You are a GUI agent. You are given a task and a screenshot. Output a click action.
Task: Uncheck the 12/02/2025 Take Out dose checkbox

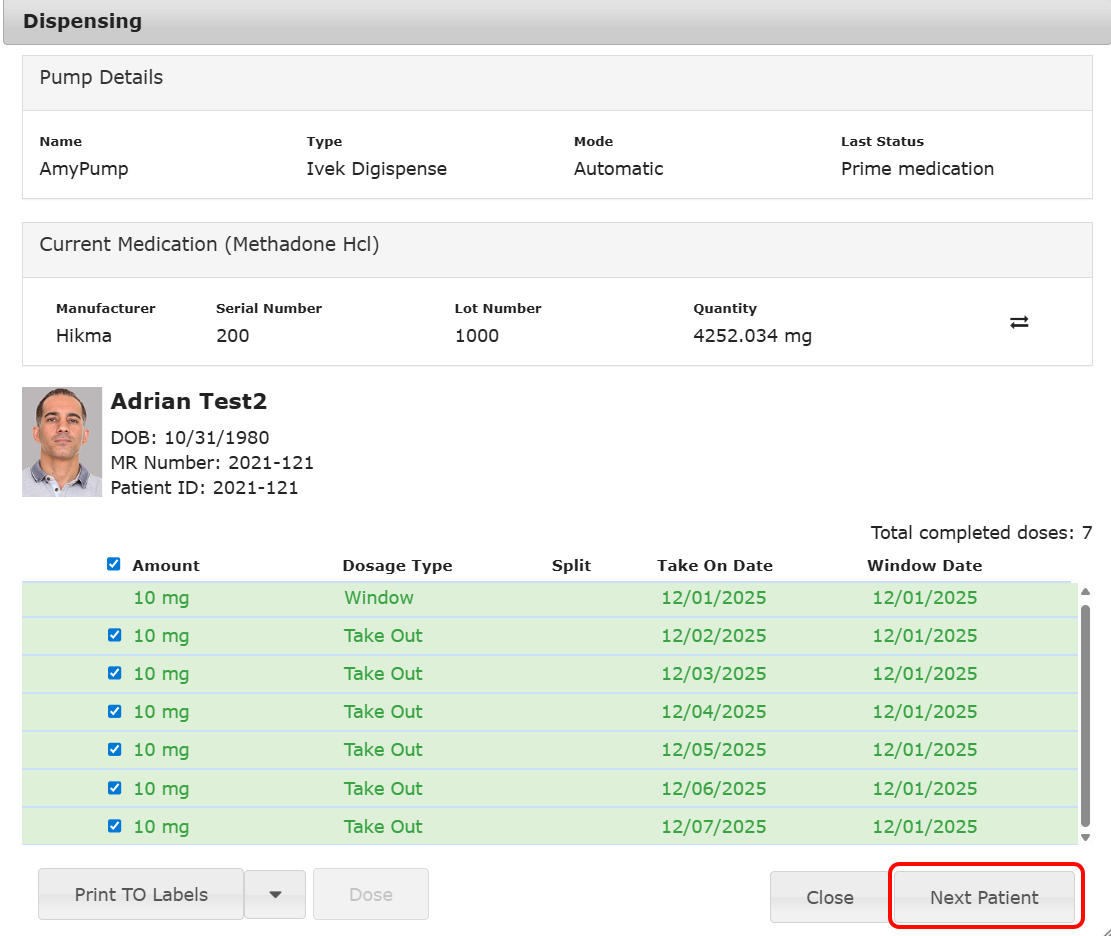tap(114, 635)
